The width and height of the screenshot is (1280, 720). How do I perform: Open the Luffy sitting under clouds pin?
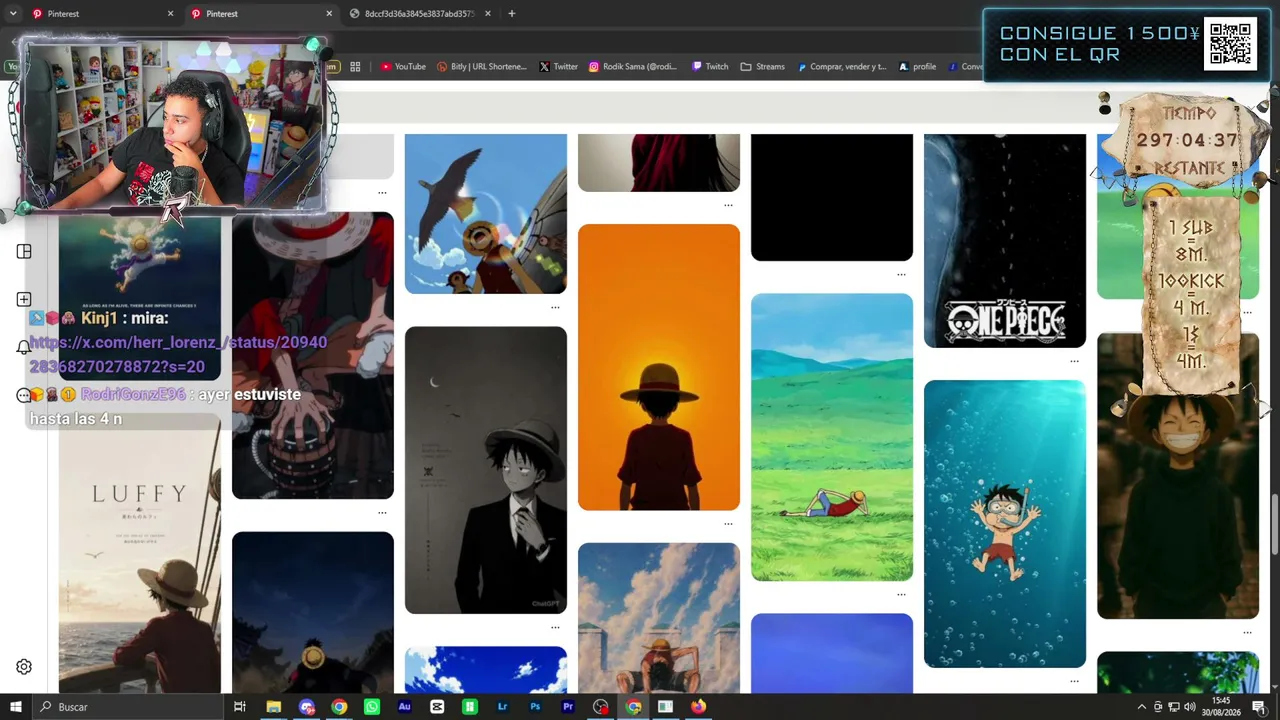click(659, 618)
